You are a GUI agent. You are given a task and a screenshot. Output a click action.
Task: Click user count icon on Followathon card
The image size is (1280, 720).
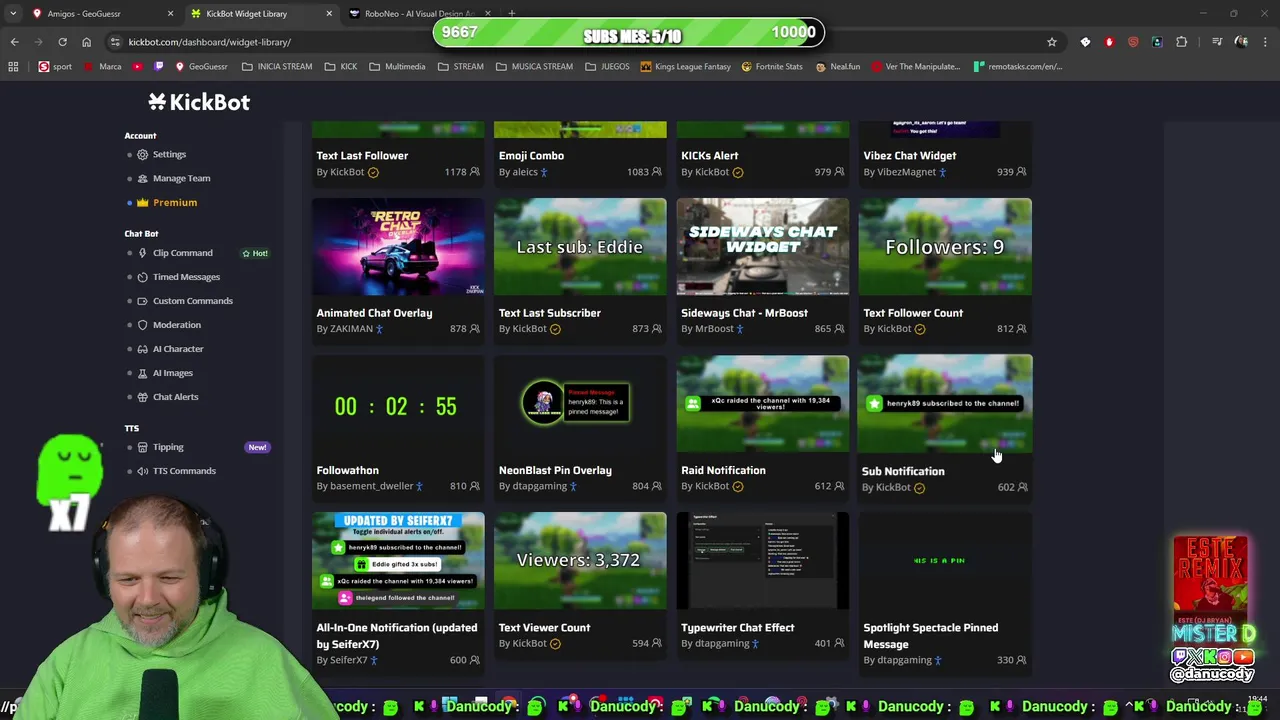click(475, 486)
